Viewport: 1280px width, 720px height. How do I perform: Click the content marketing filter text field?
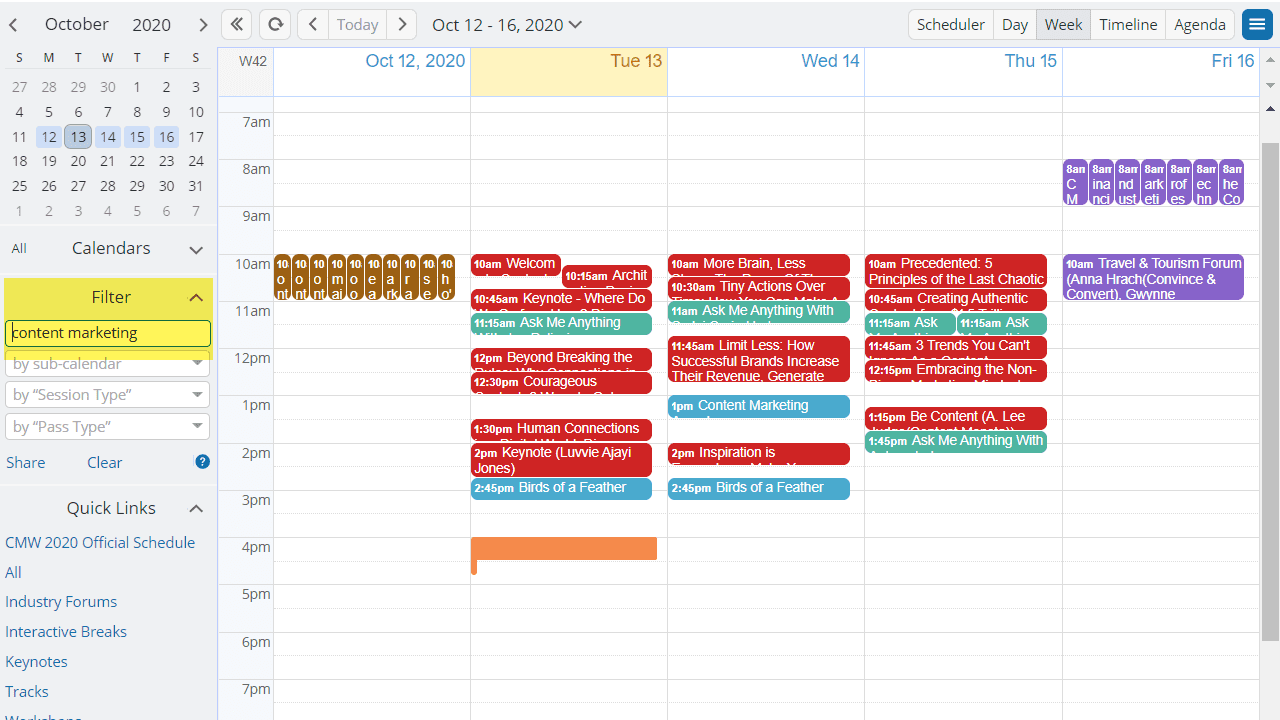107,333
